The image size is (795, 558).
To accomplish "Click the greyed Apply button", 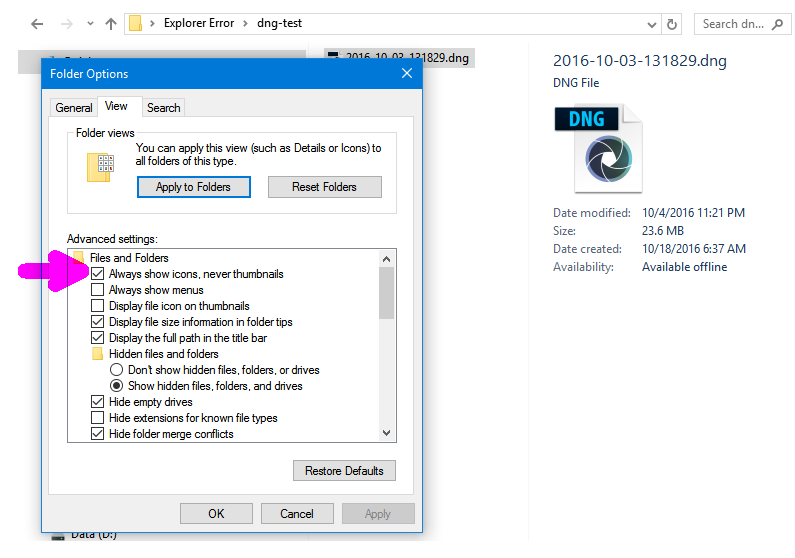I will click(378, 514).
